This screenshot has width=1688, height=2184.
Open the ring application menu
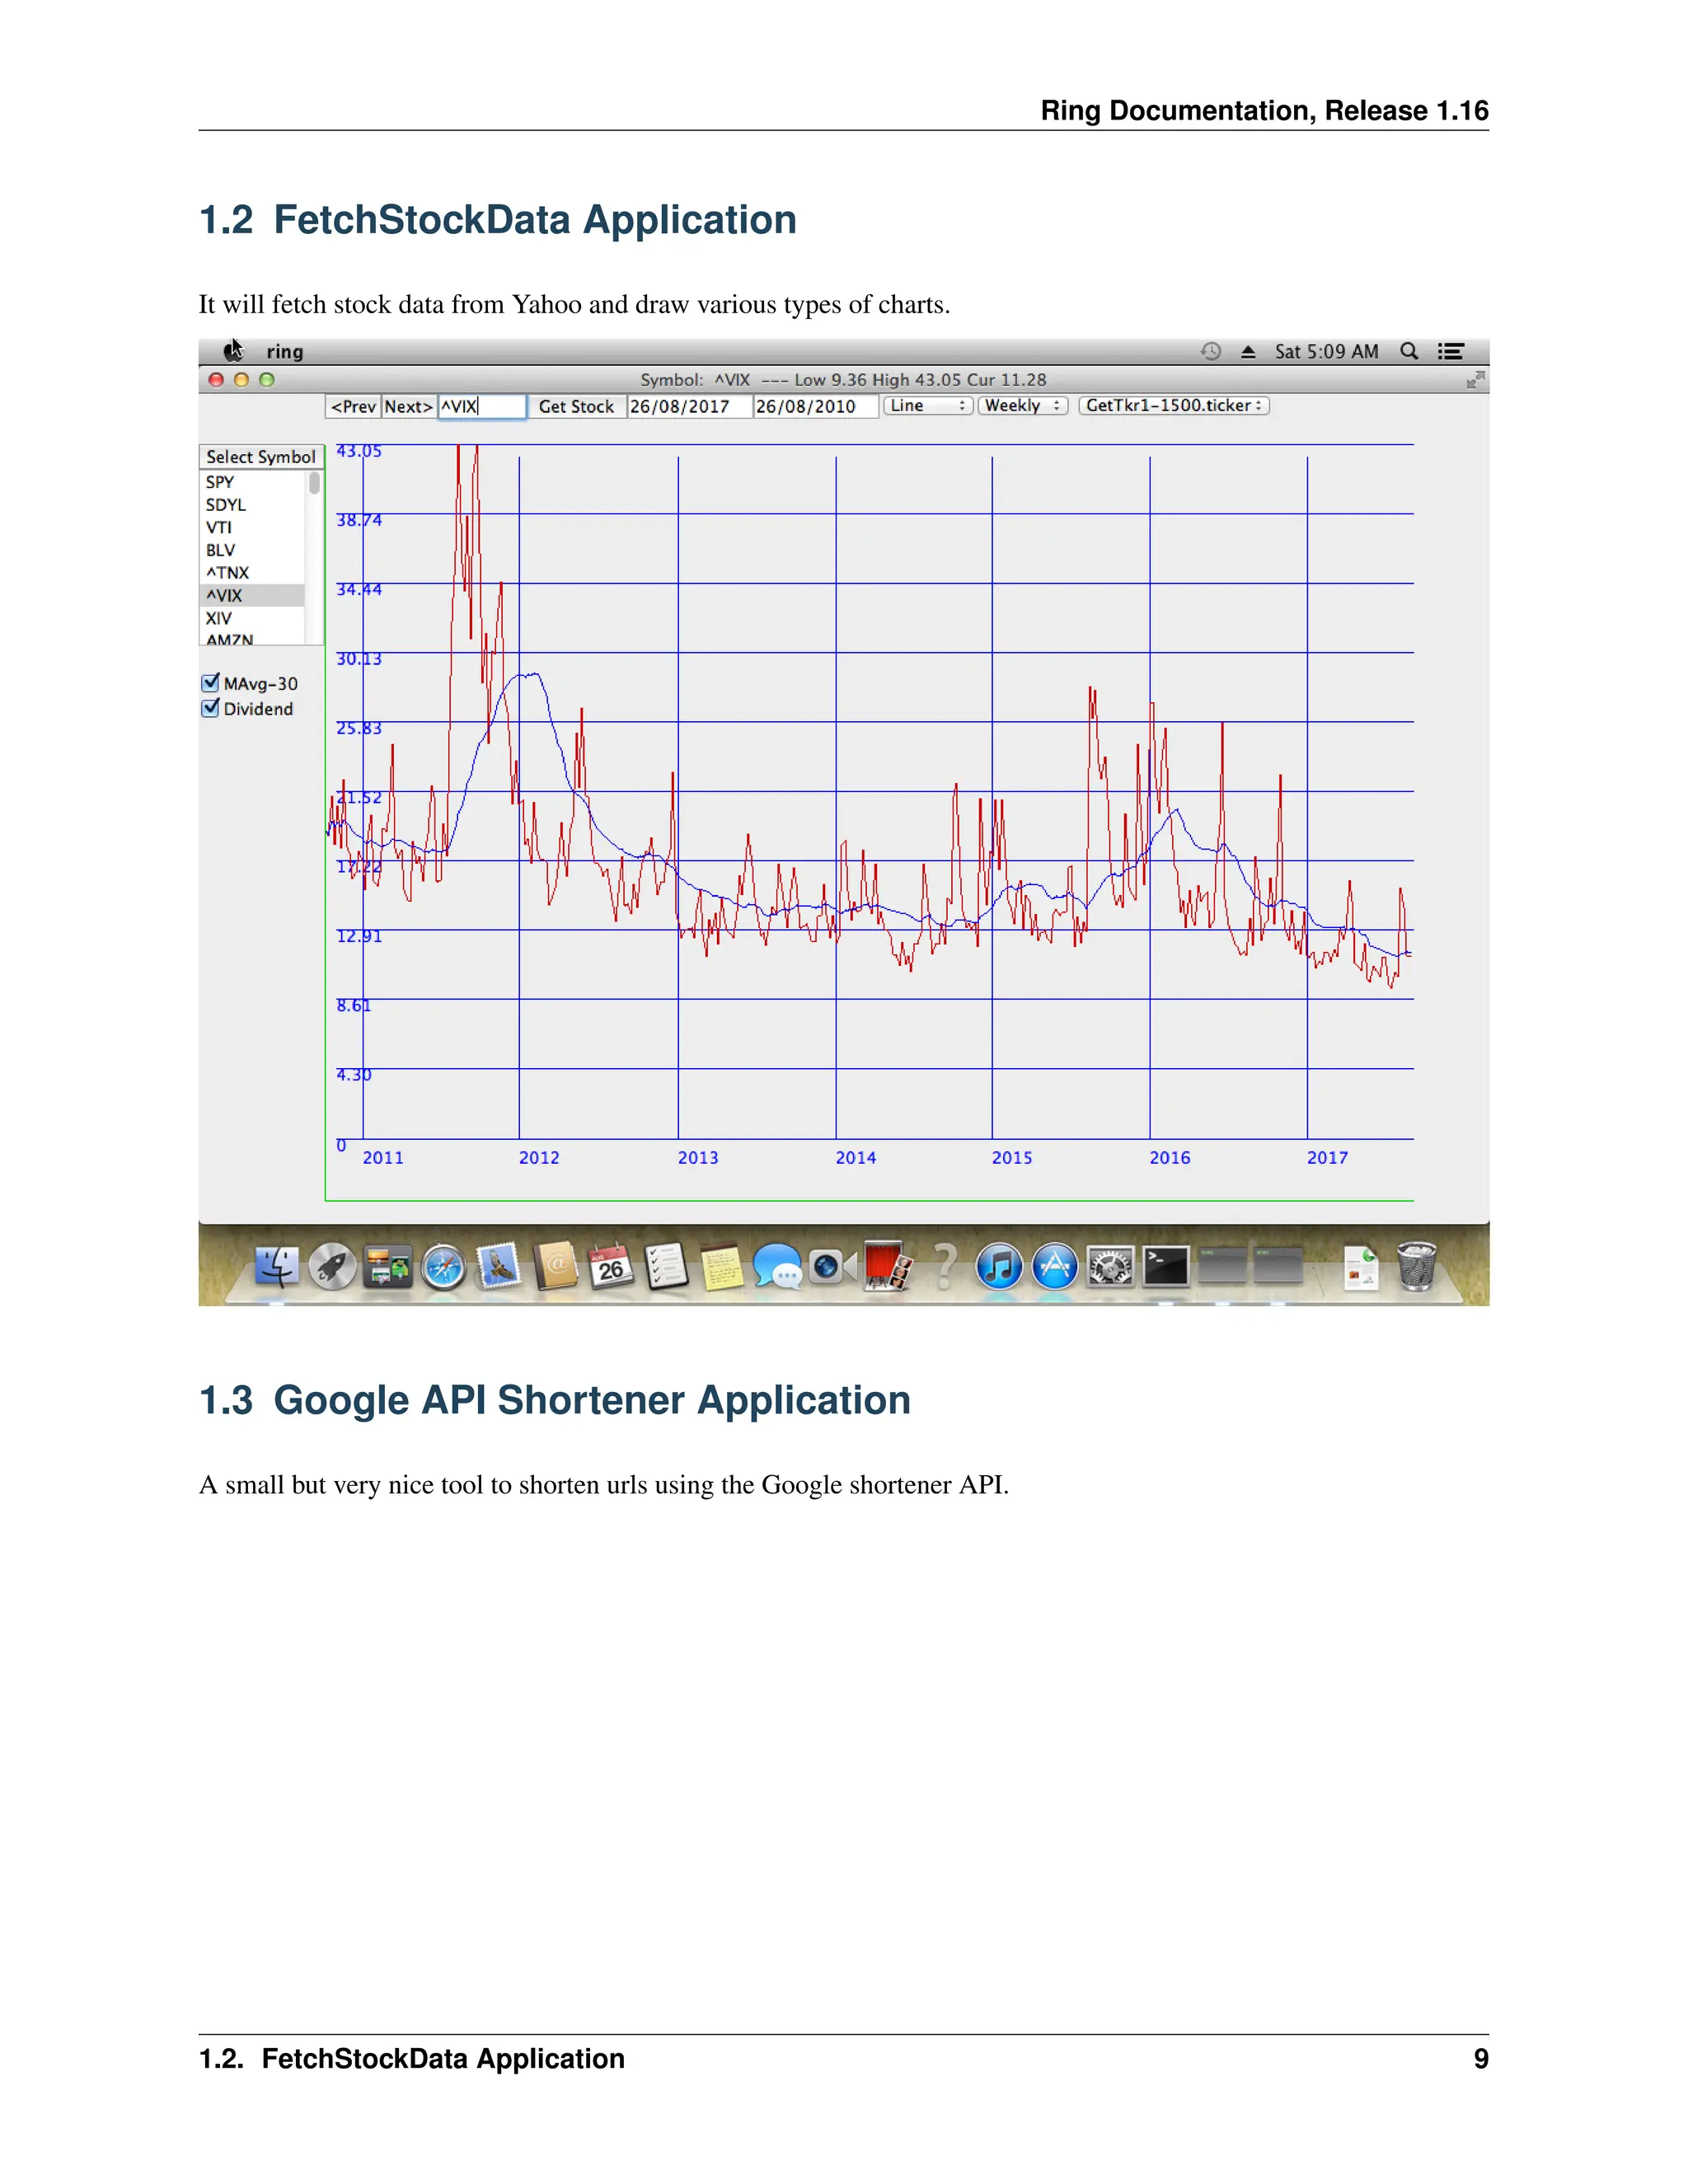click(x=285, y=352)
